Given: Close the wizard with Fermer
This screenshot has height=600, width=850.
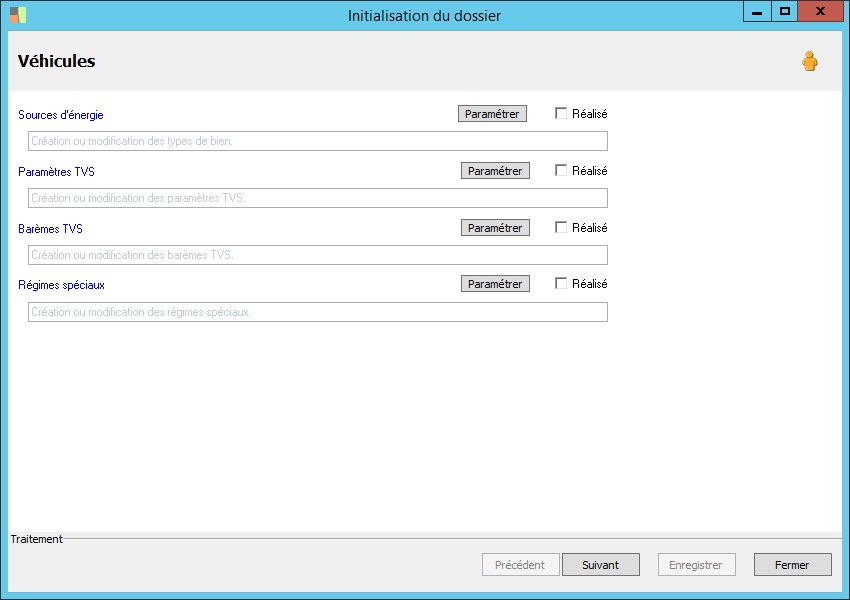Looking at the screenshot, I should click(793, 565).
